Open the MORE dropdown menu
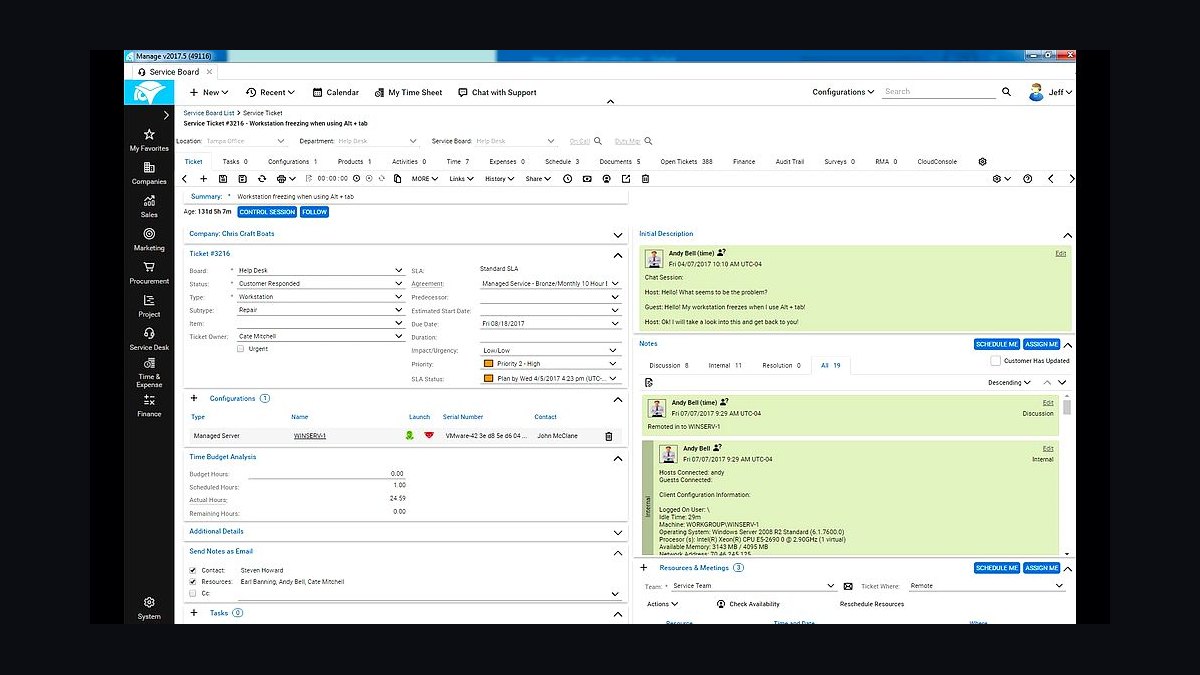The height and width of the screenshot is (675, 1200). click(424, 179)
